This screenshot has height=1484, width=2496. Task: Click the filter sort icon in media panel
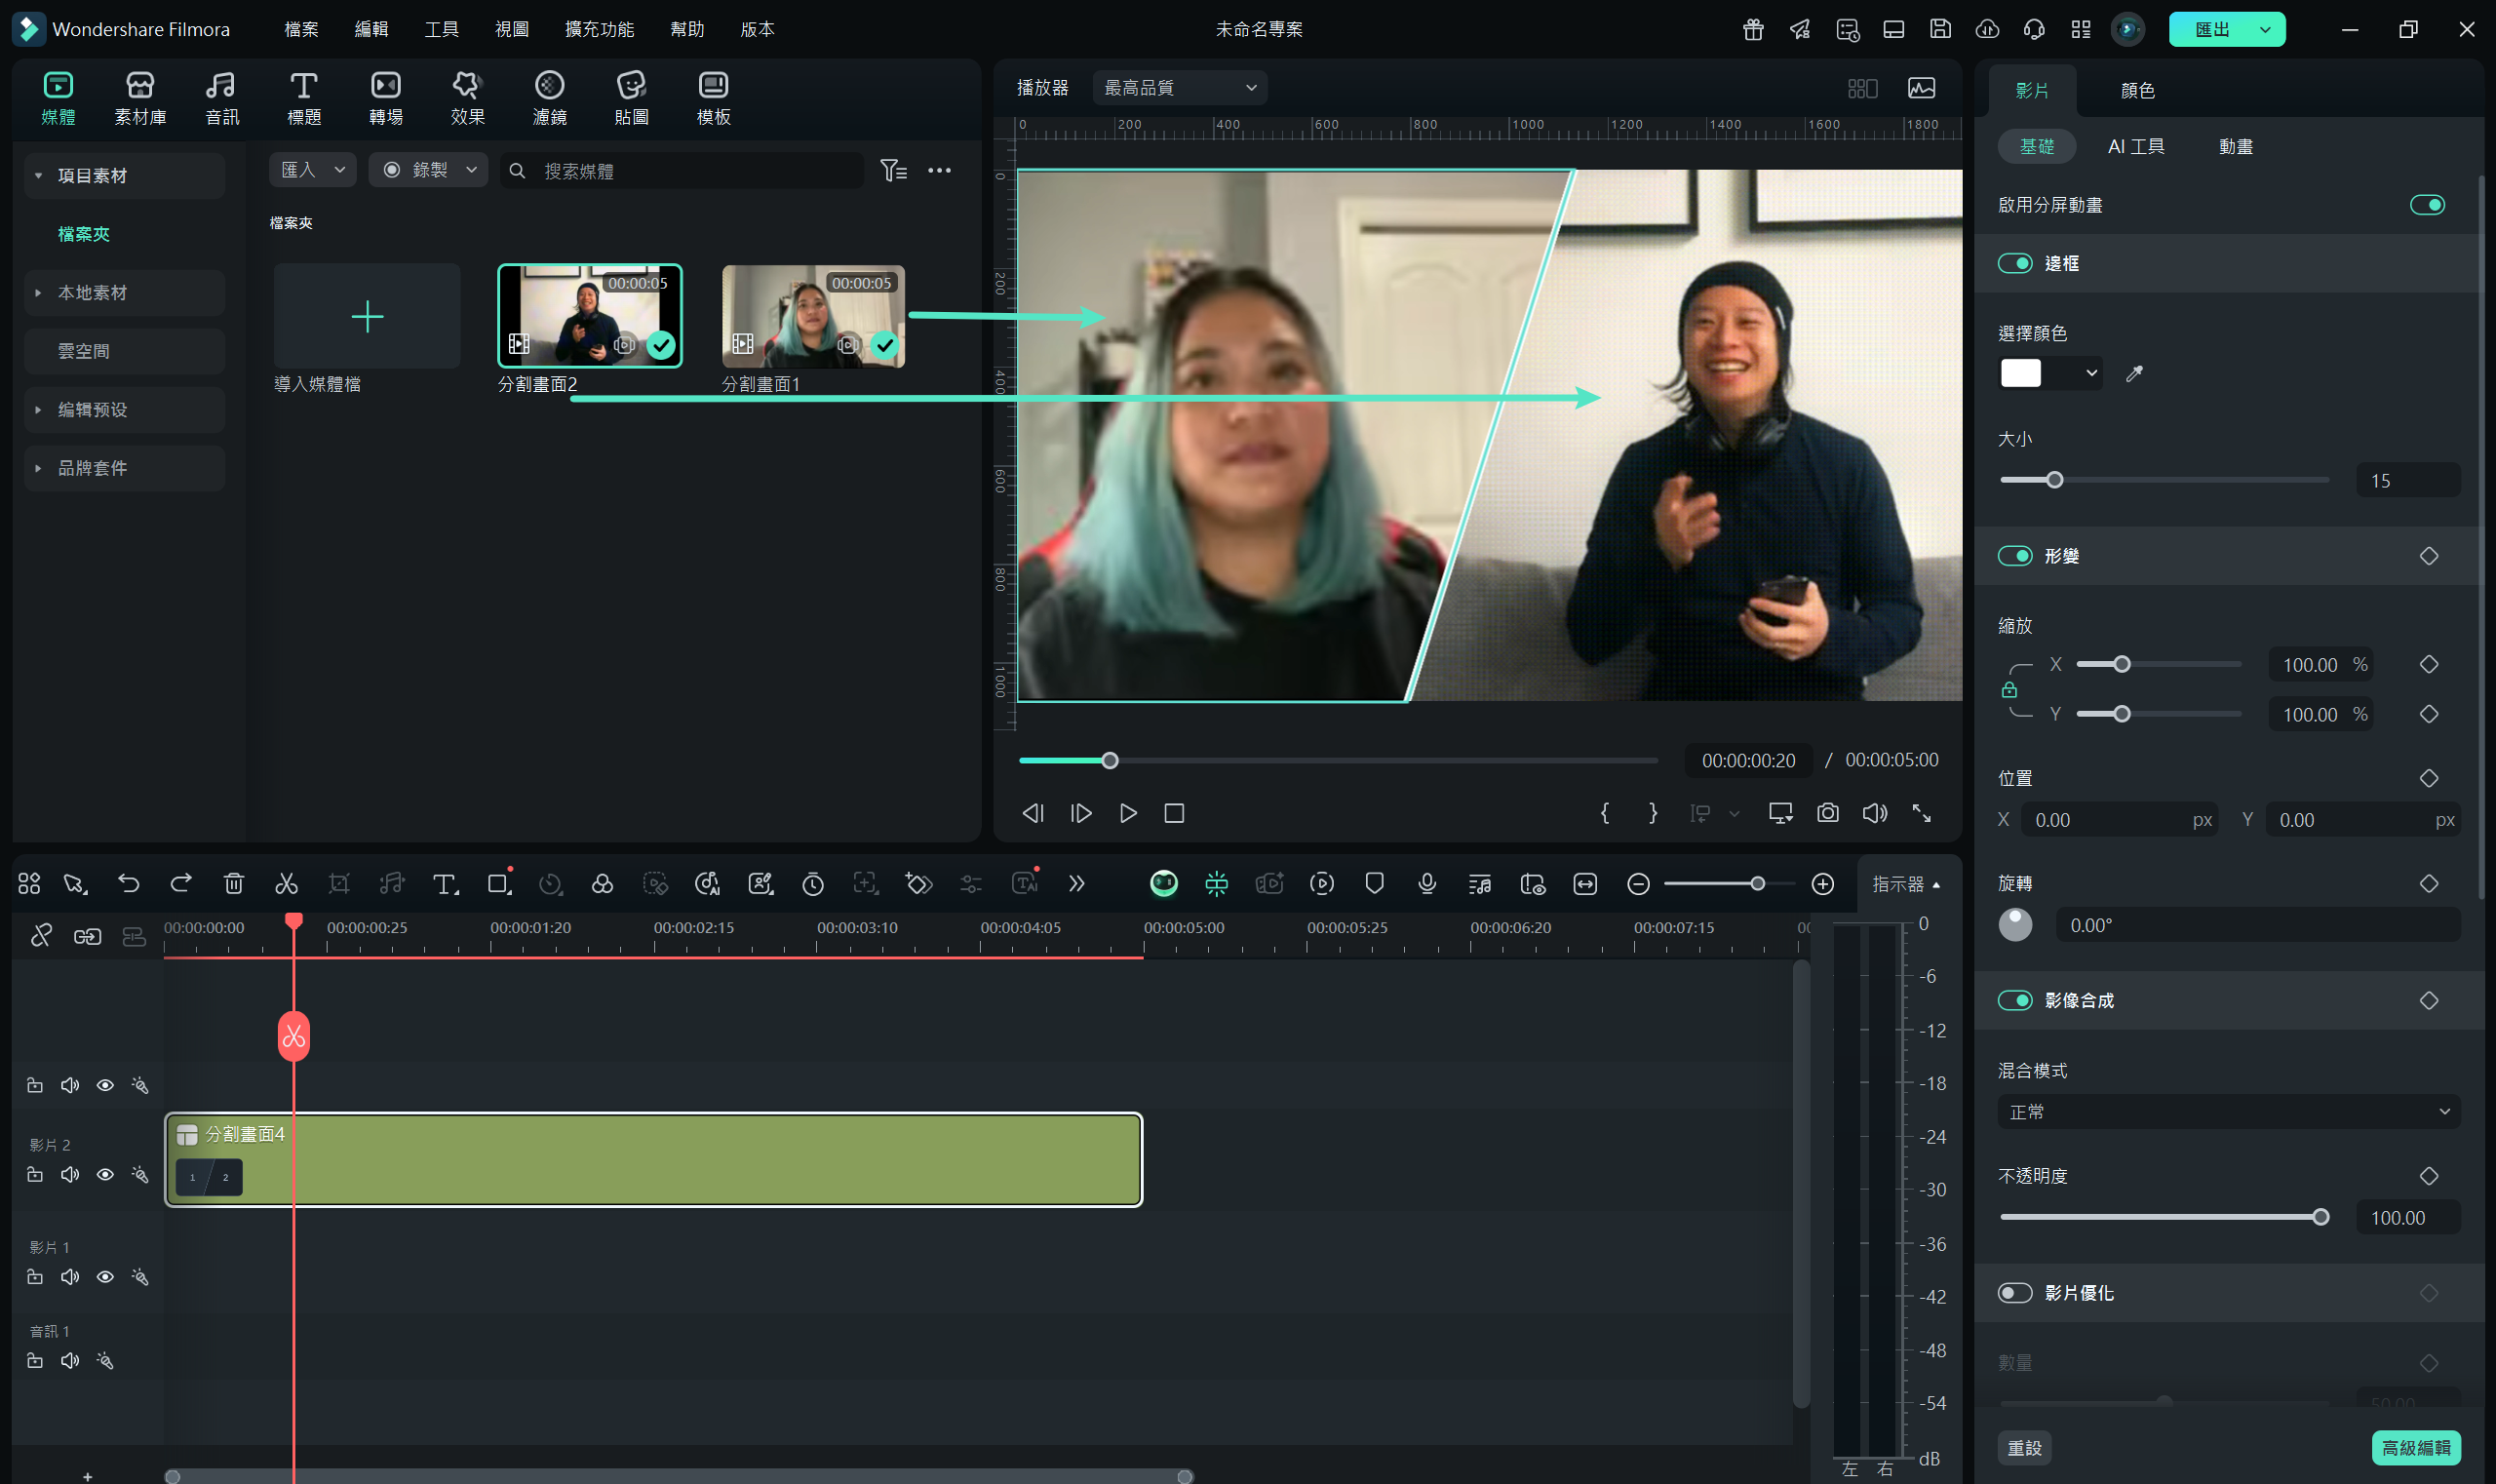click(x=893, y=171)
